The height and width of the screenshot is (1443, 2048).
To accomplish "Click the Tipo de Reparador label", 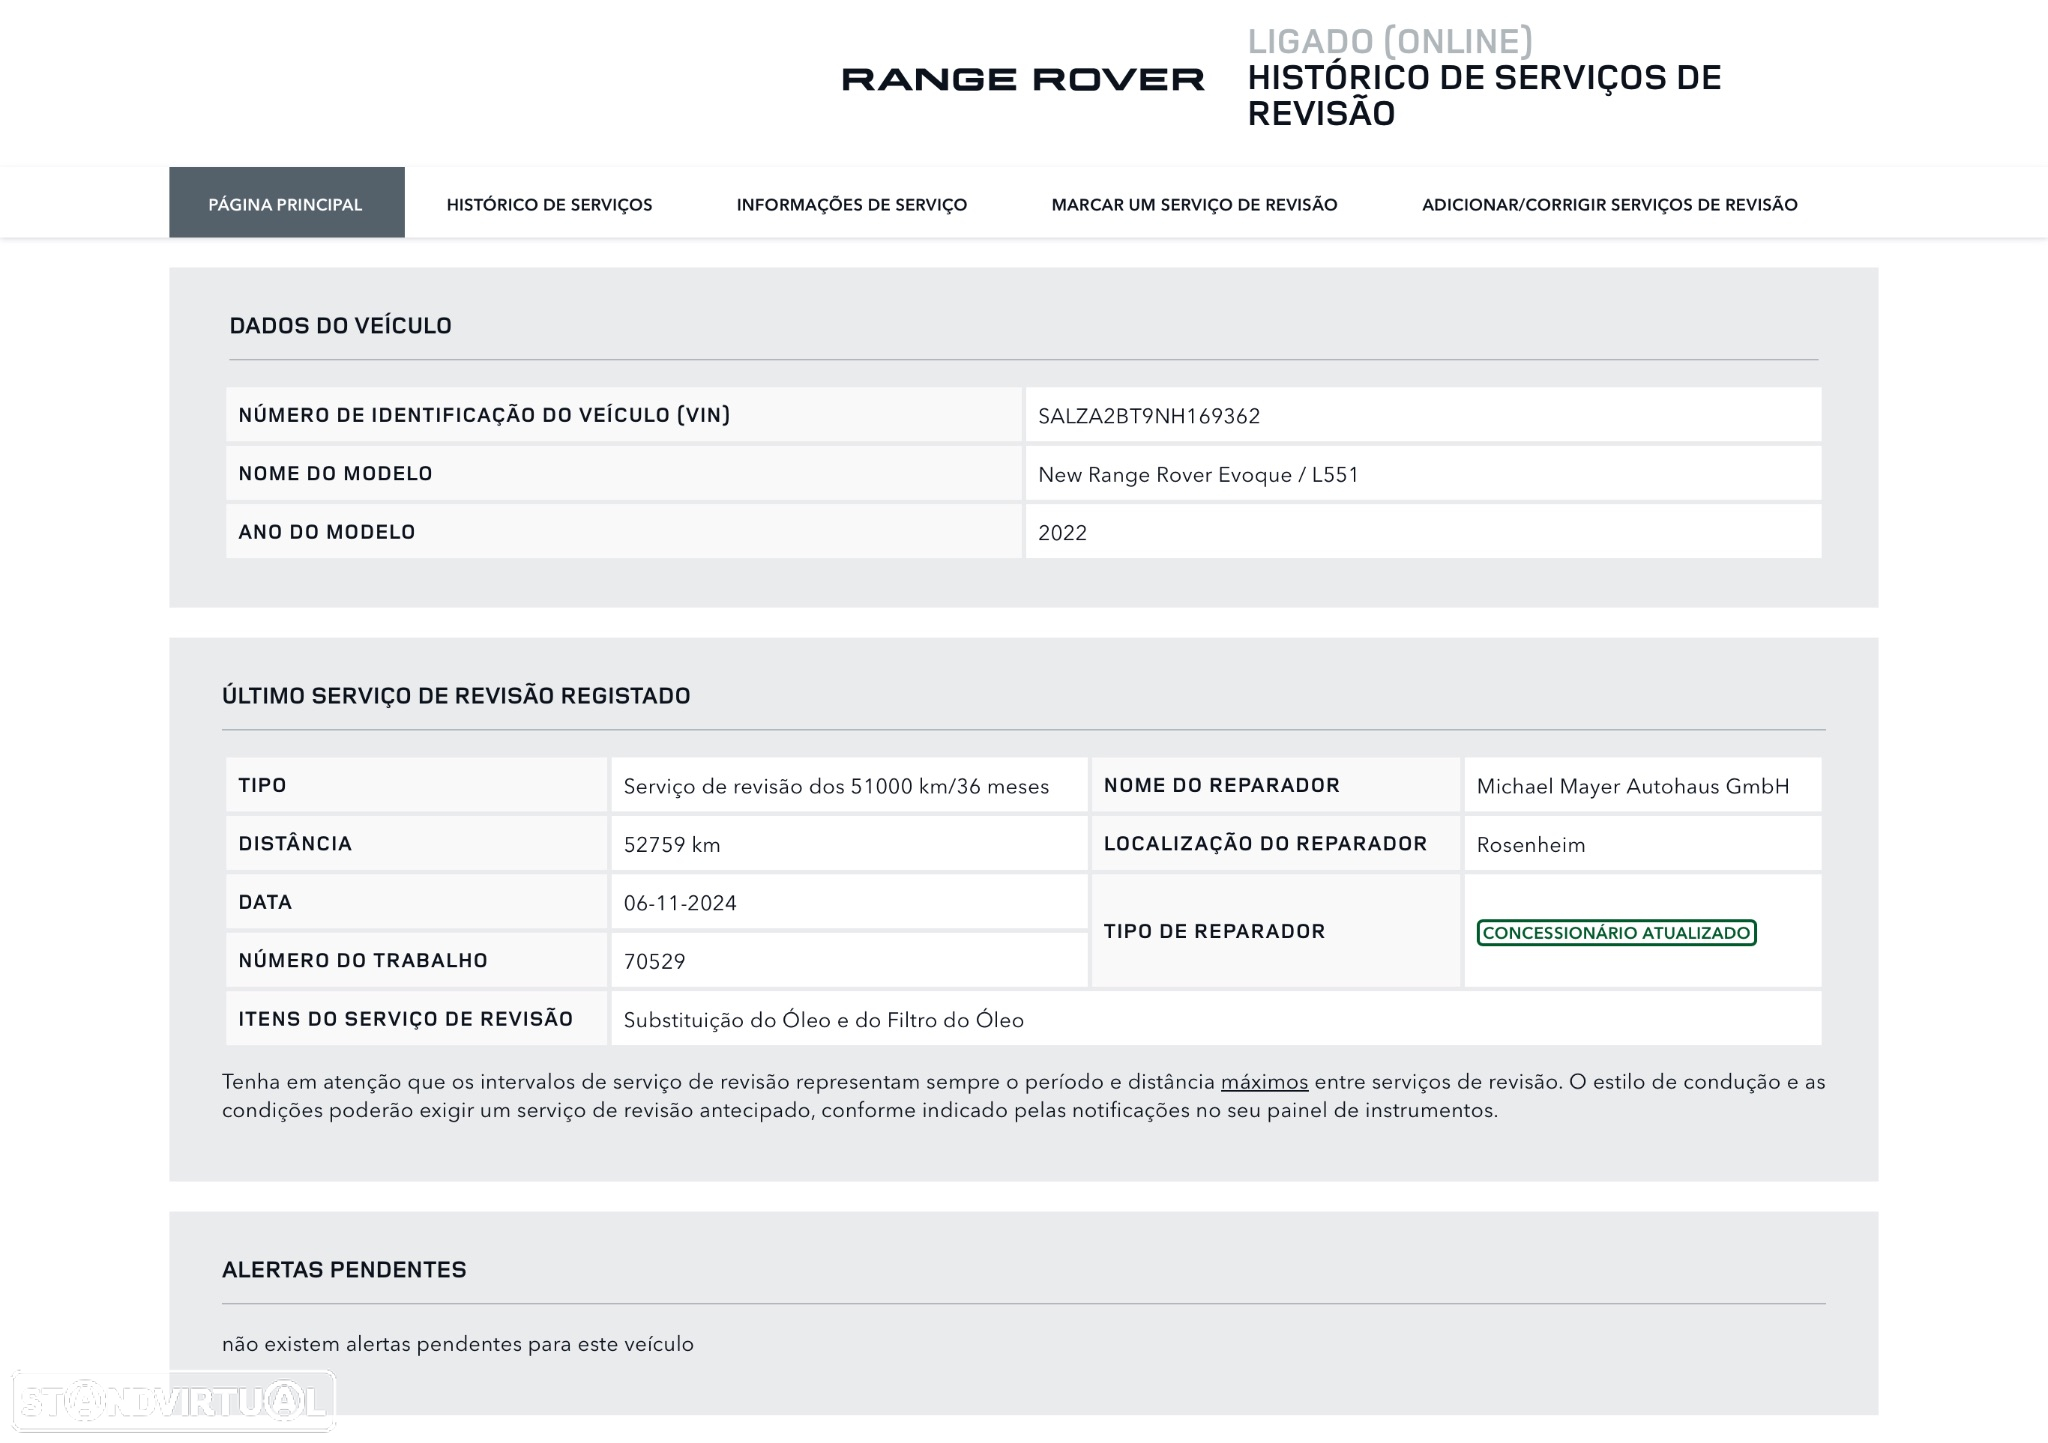I will (1214, 931).
